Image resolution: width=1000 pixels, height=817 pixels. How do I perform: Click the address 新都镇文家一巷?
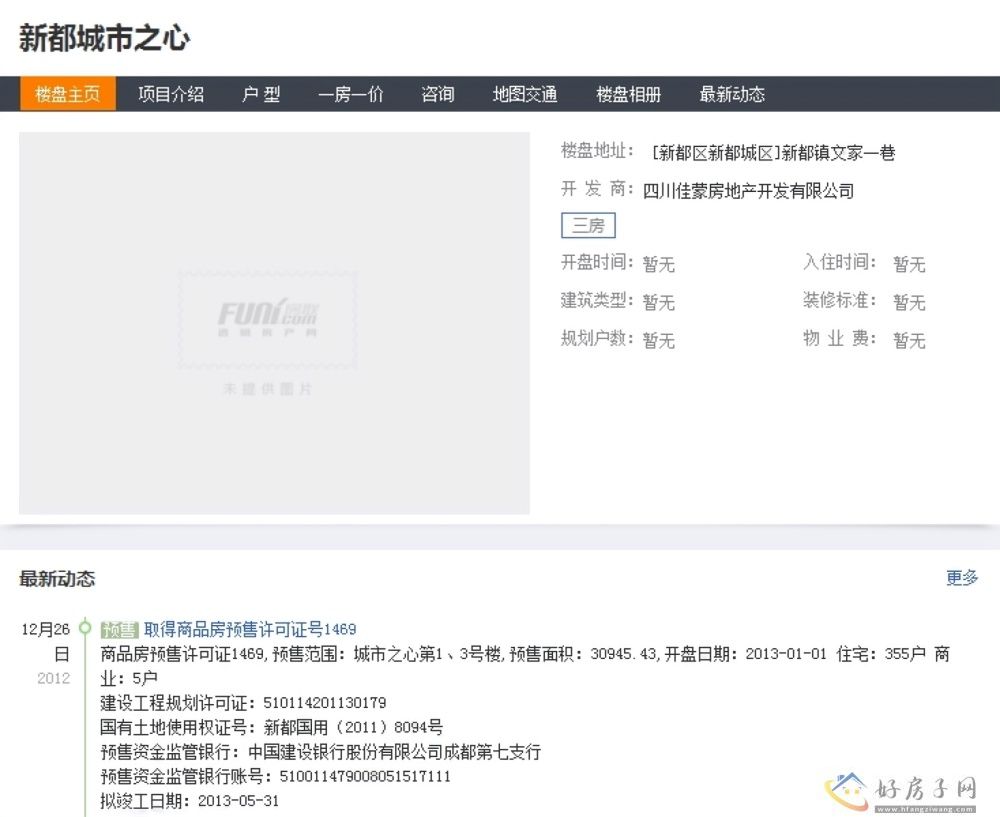tap(838, 153)
